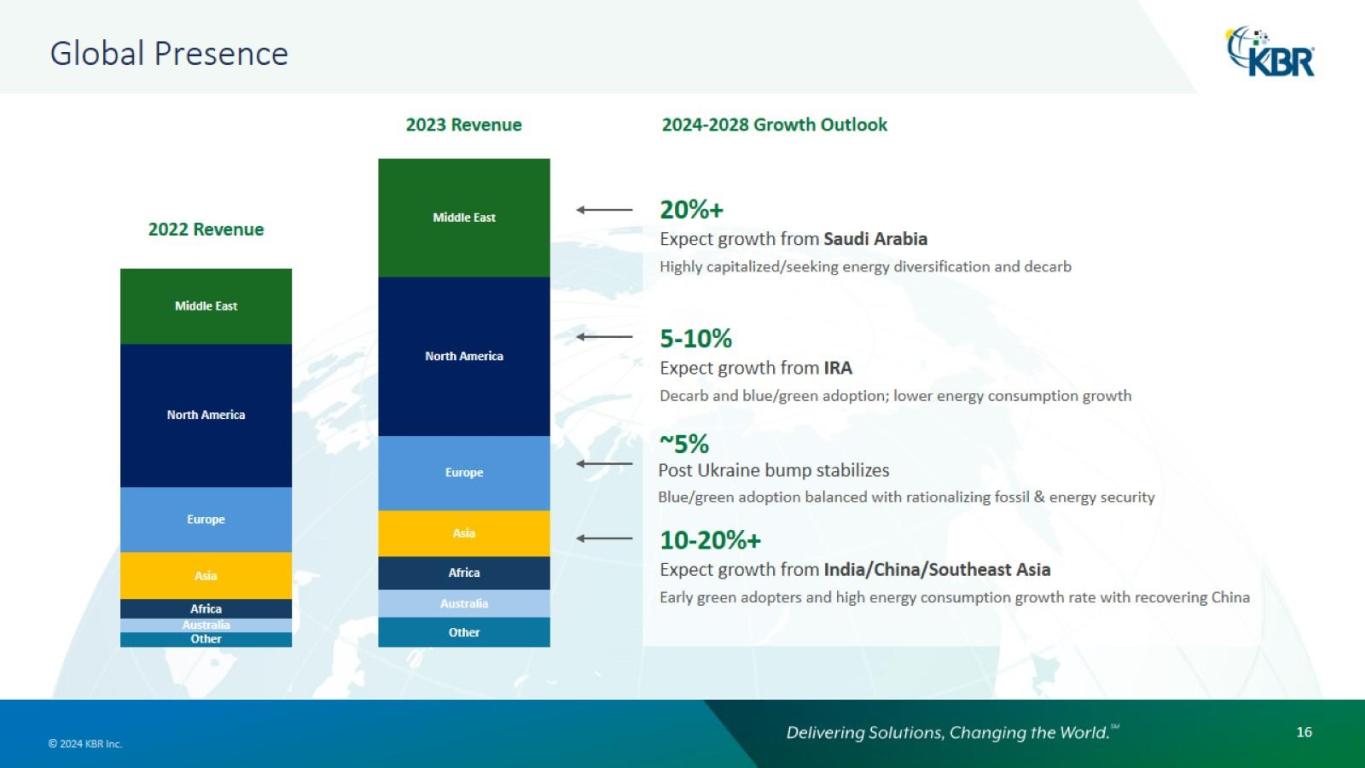
Task: Click the slide number 16
Action: (1304, 732)
